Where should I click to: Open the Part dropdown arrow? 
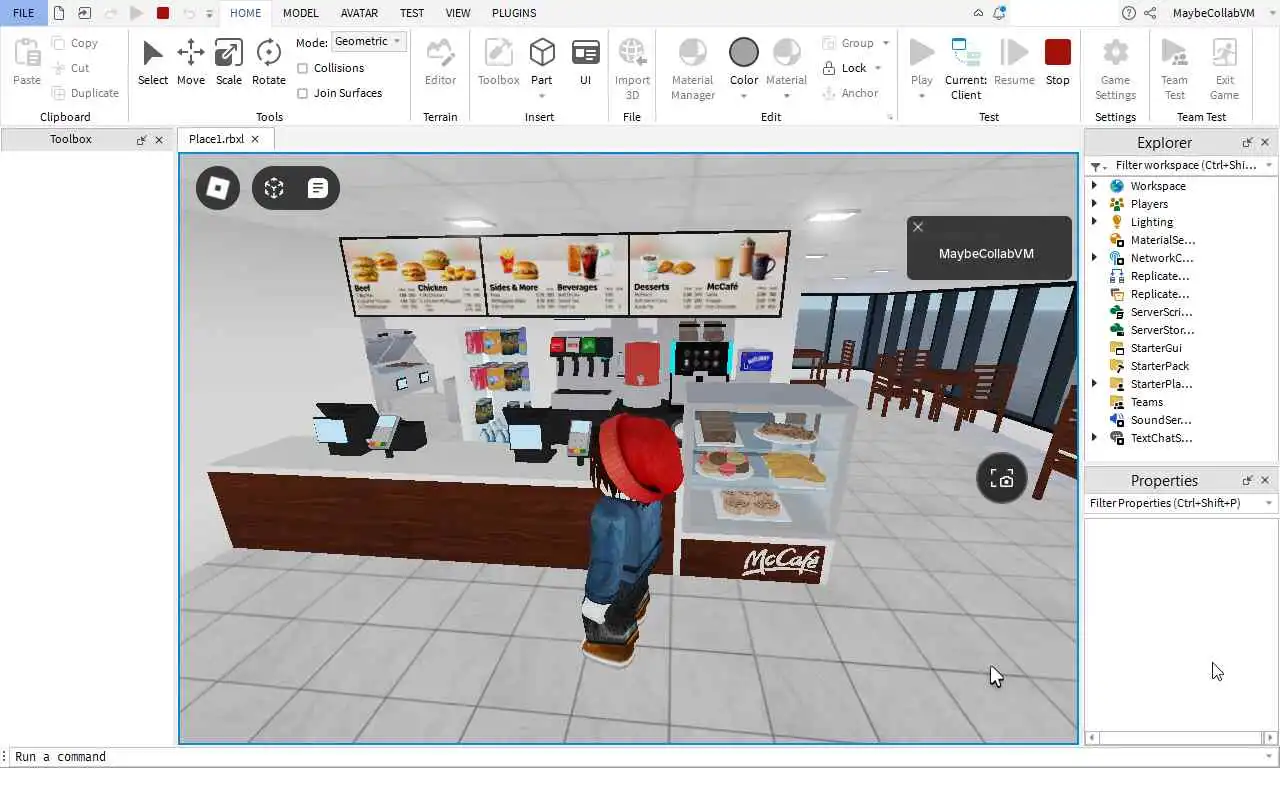(542, 96)
